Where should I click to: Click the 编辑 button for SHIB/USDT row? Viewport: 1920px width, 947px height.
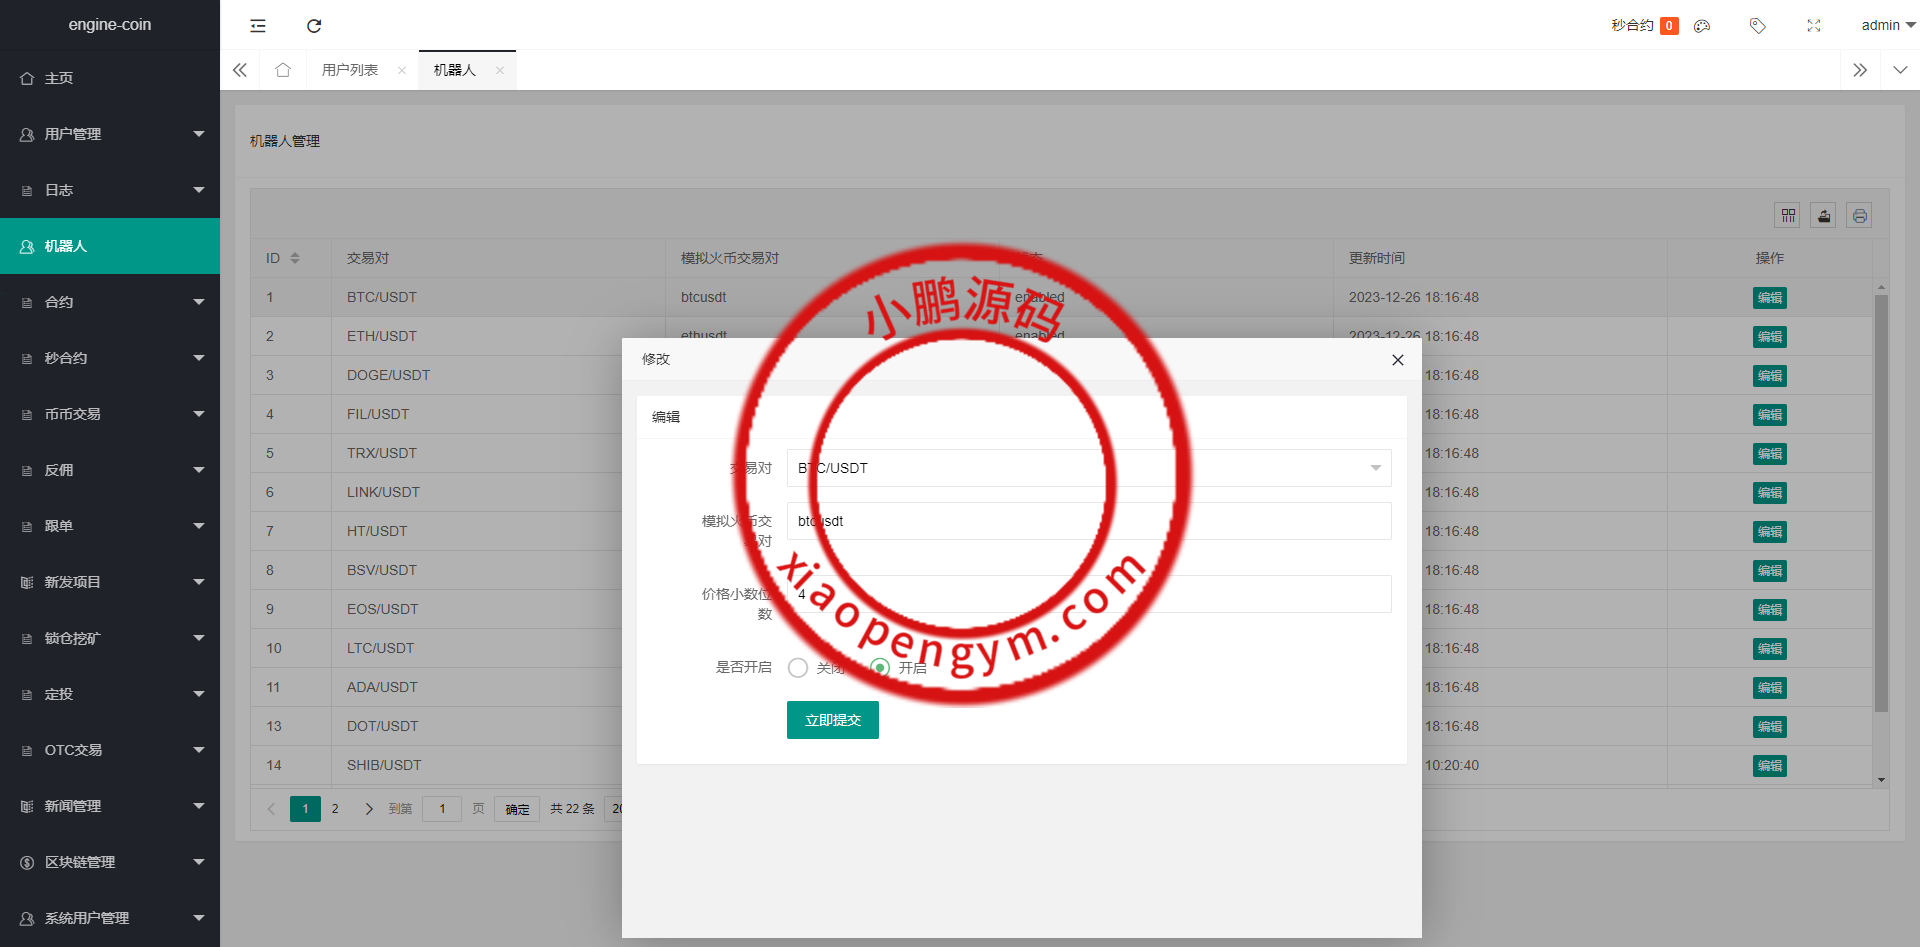click(1769, 766)
